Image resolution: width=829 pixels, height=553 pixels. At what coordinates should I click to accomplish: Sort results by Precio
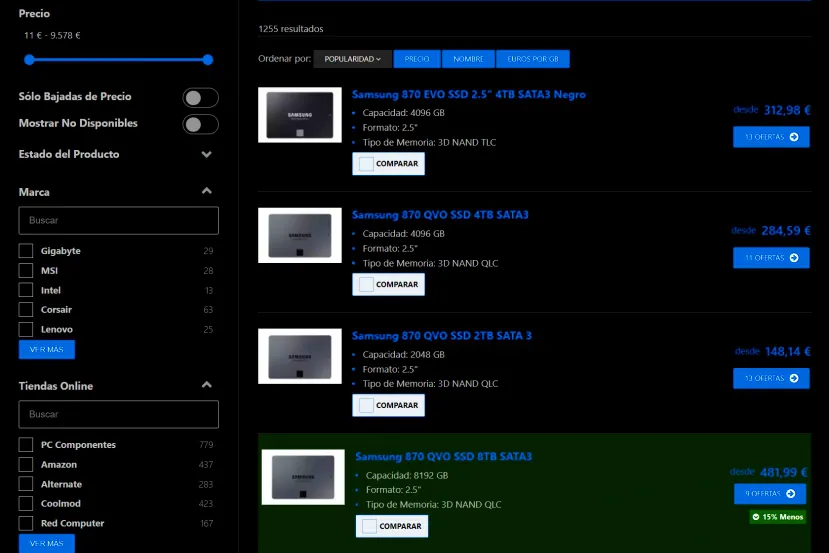(x=416, y=59)
